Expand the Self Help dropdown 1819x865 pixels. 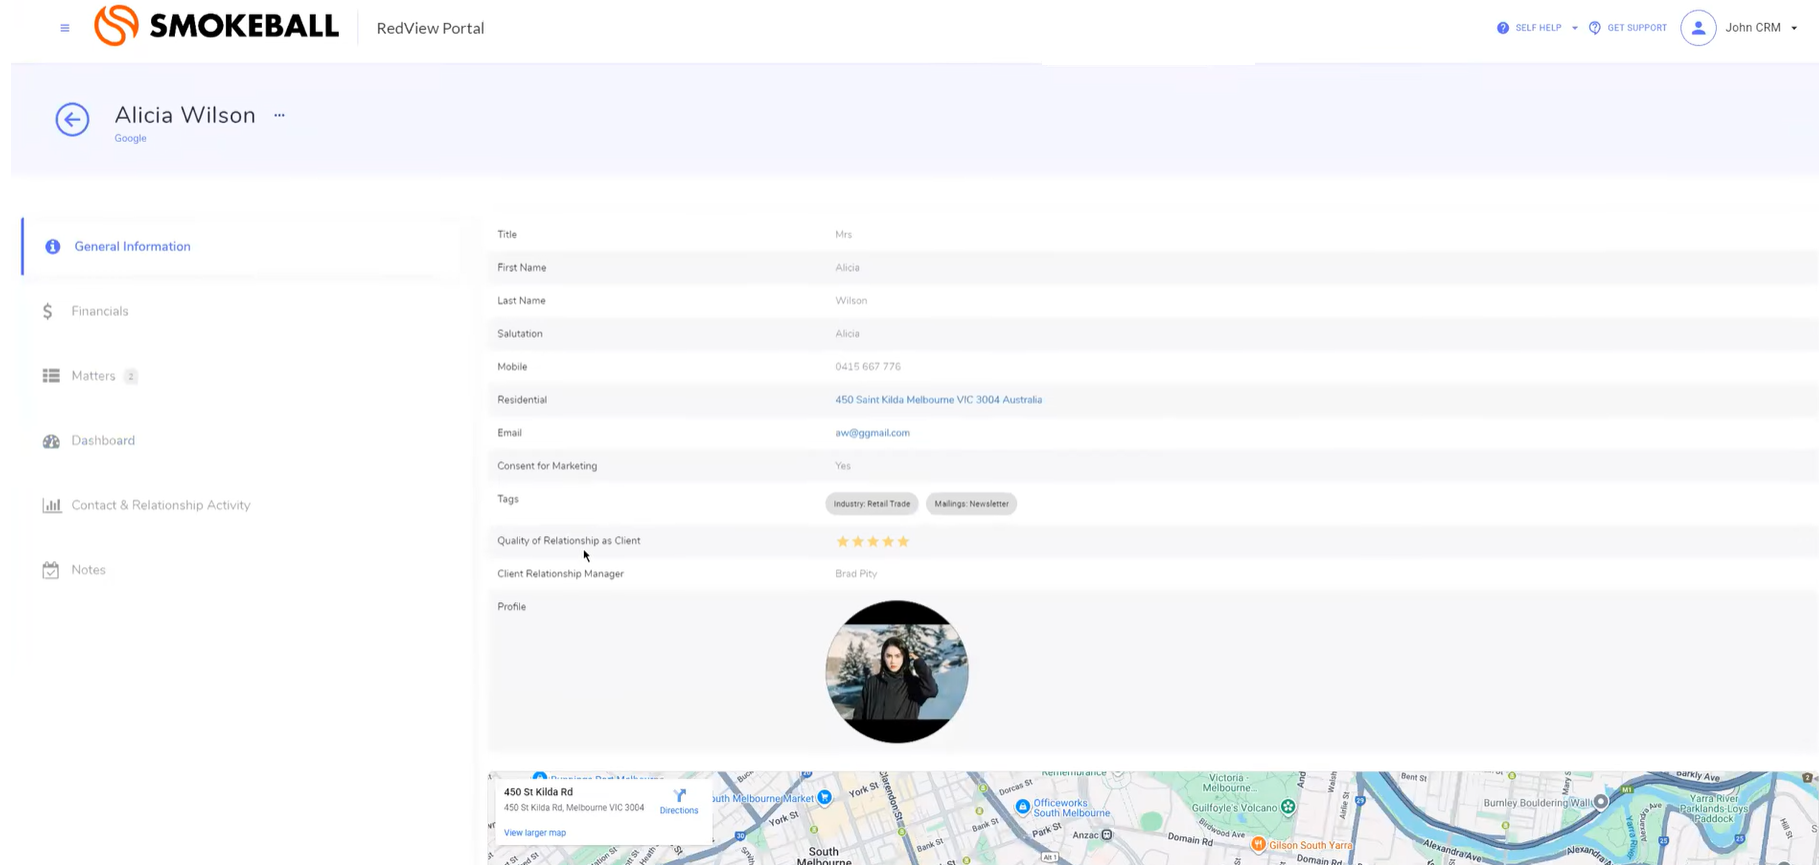click(1574, 28)
